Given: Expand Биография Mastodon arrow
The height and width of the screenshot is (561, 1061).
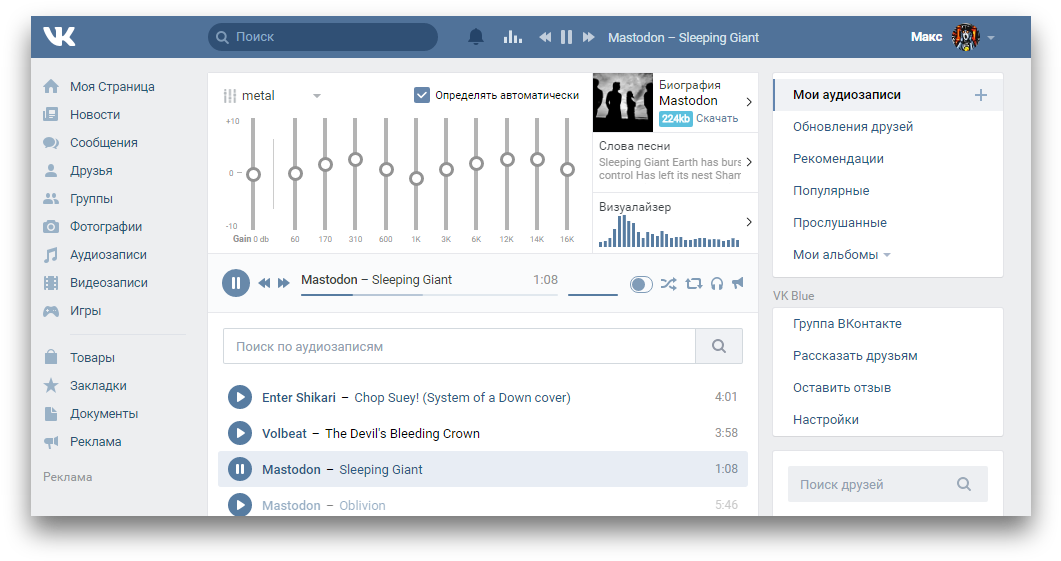Looking at the screenshot, I should [x=748, y=102].
